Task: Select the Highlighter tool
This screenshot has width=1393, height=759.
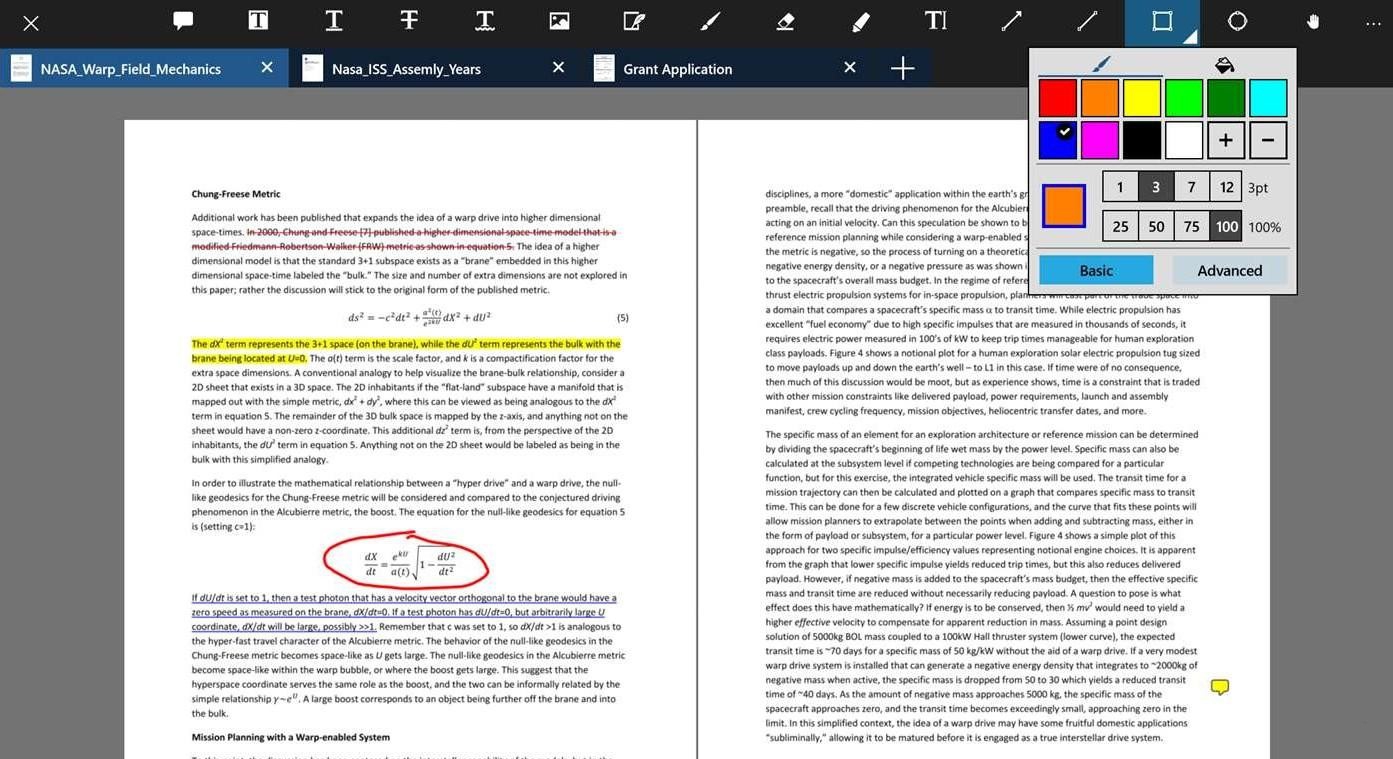Action: pos(860,20)
